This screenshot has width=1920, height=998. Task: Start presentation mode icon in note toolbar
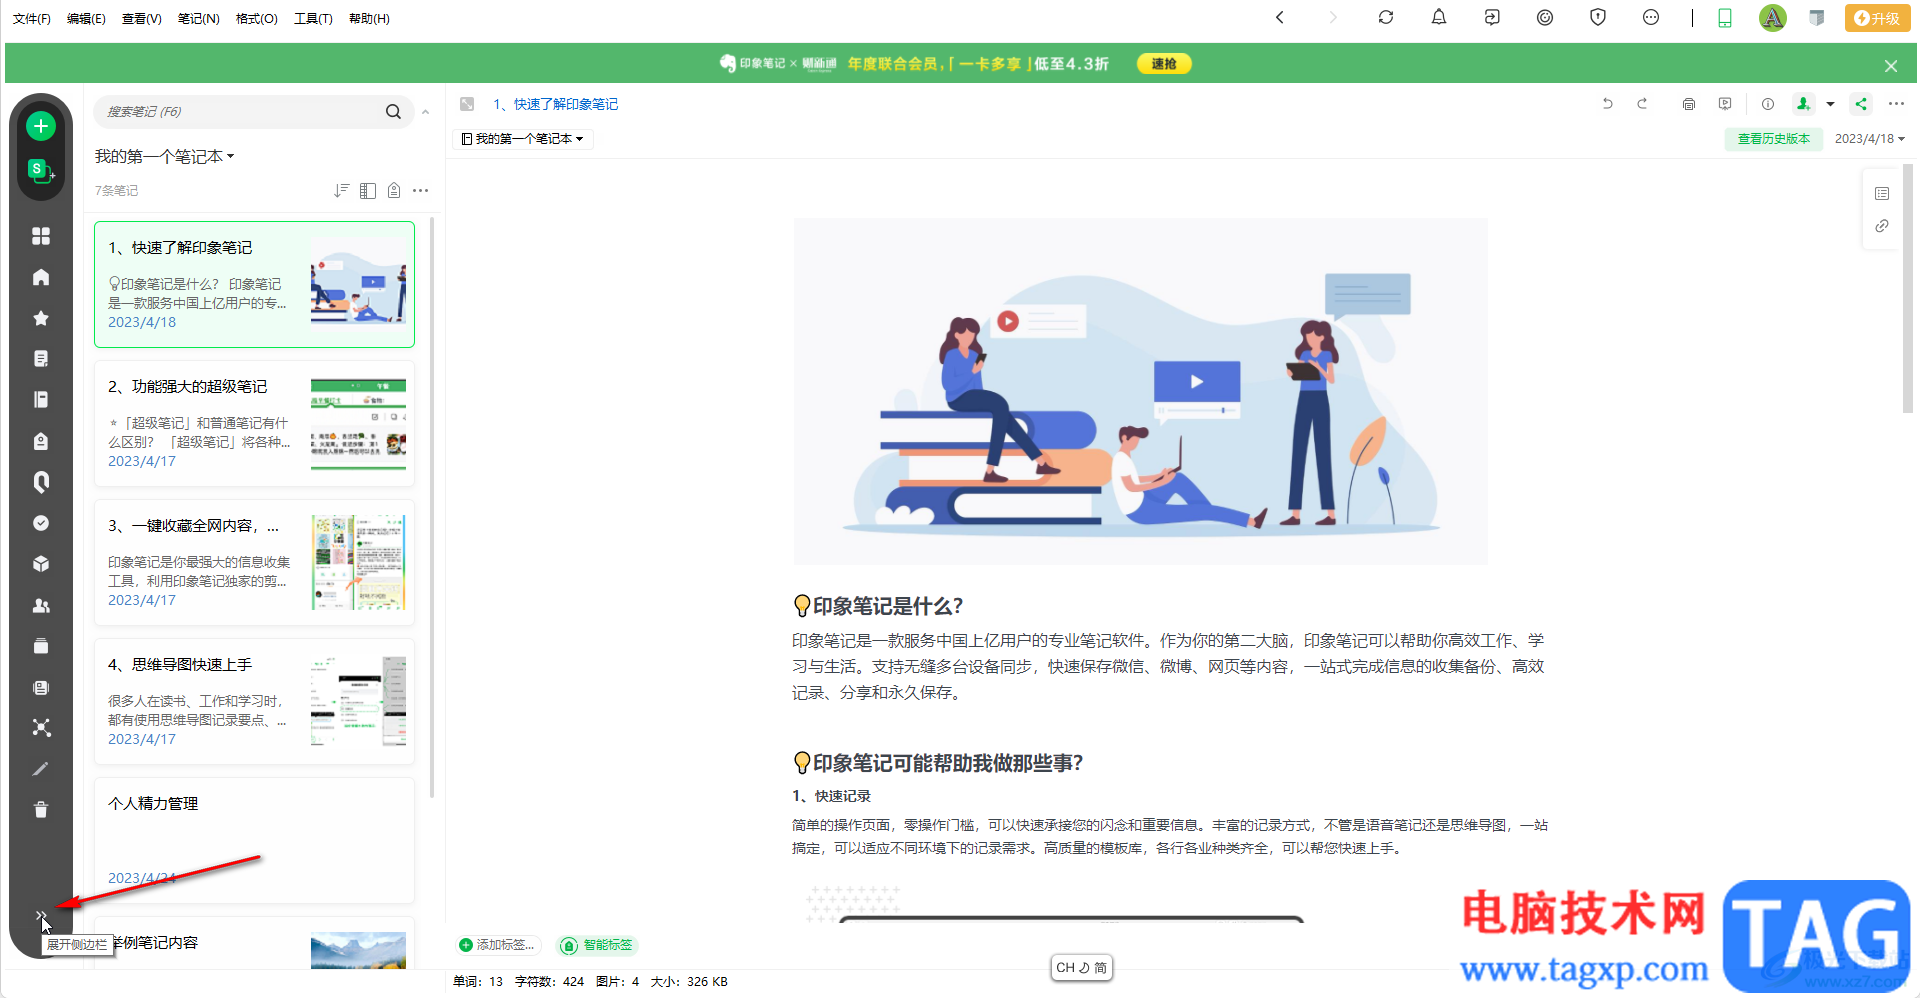1725,104
